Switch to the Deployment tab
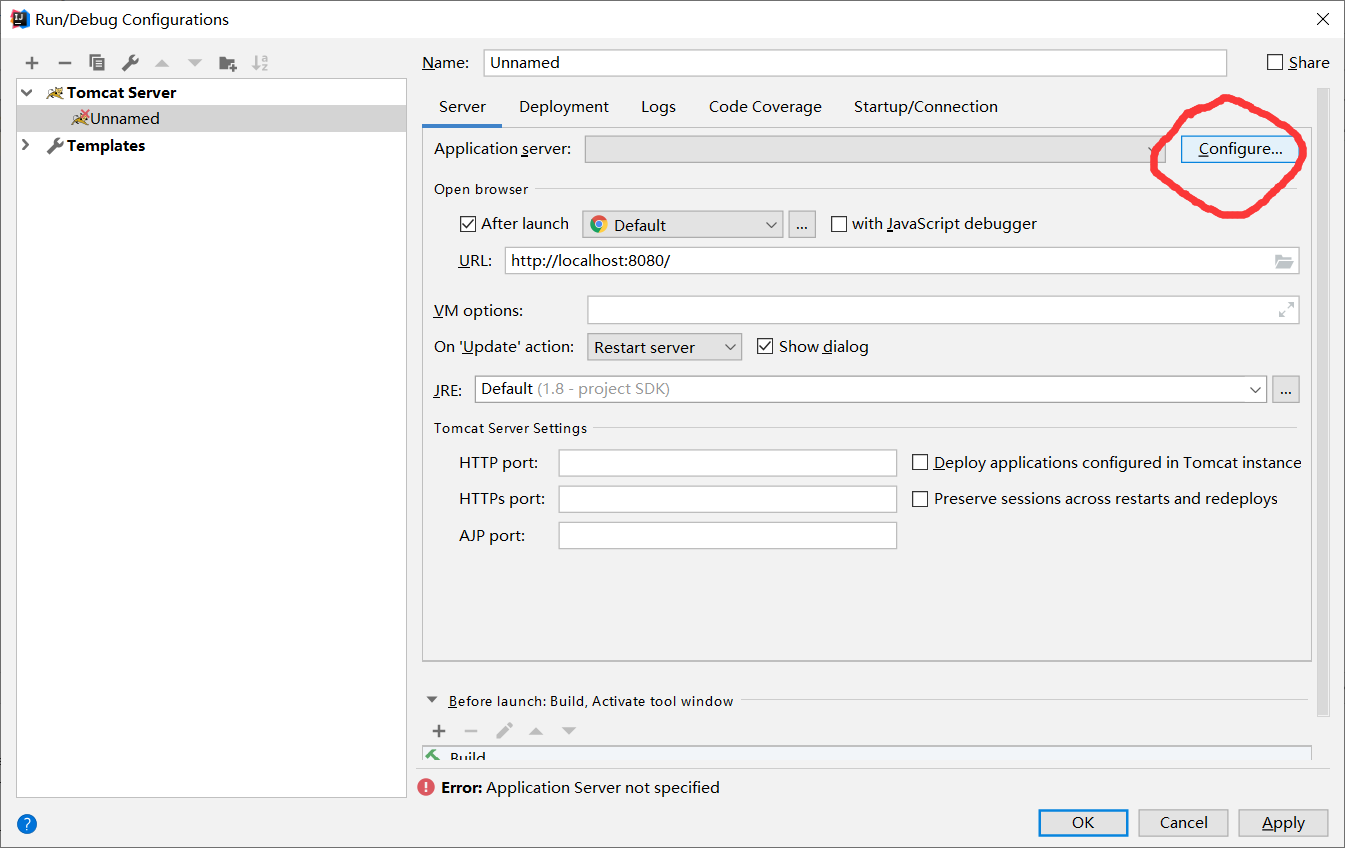This screenshot has height=848, width=1345. click(564, 107)
